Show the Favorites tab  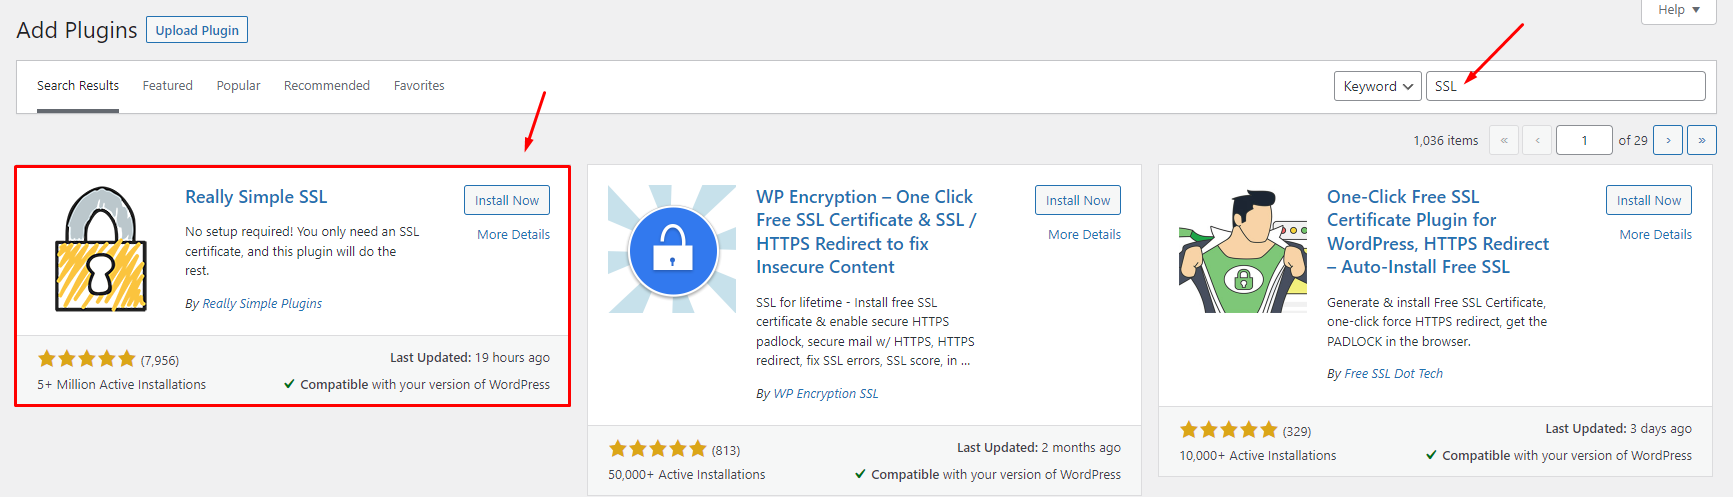click(x=419, y=86)
